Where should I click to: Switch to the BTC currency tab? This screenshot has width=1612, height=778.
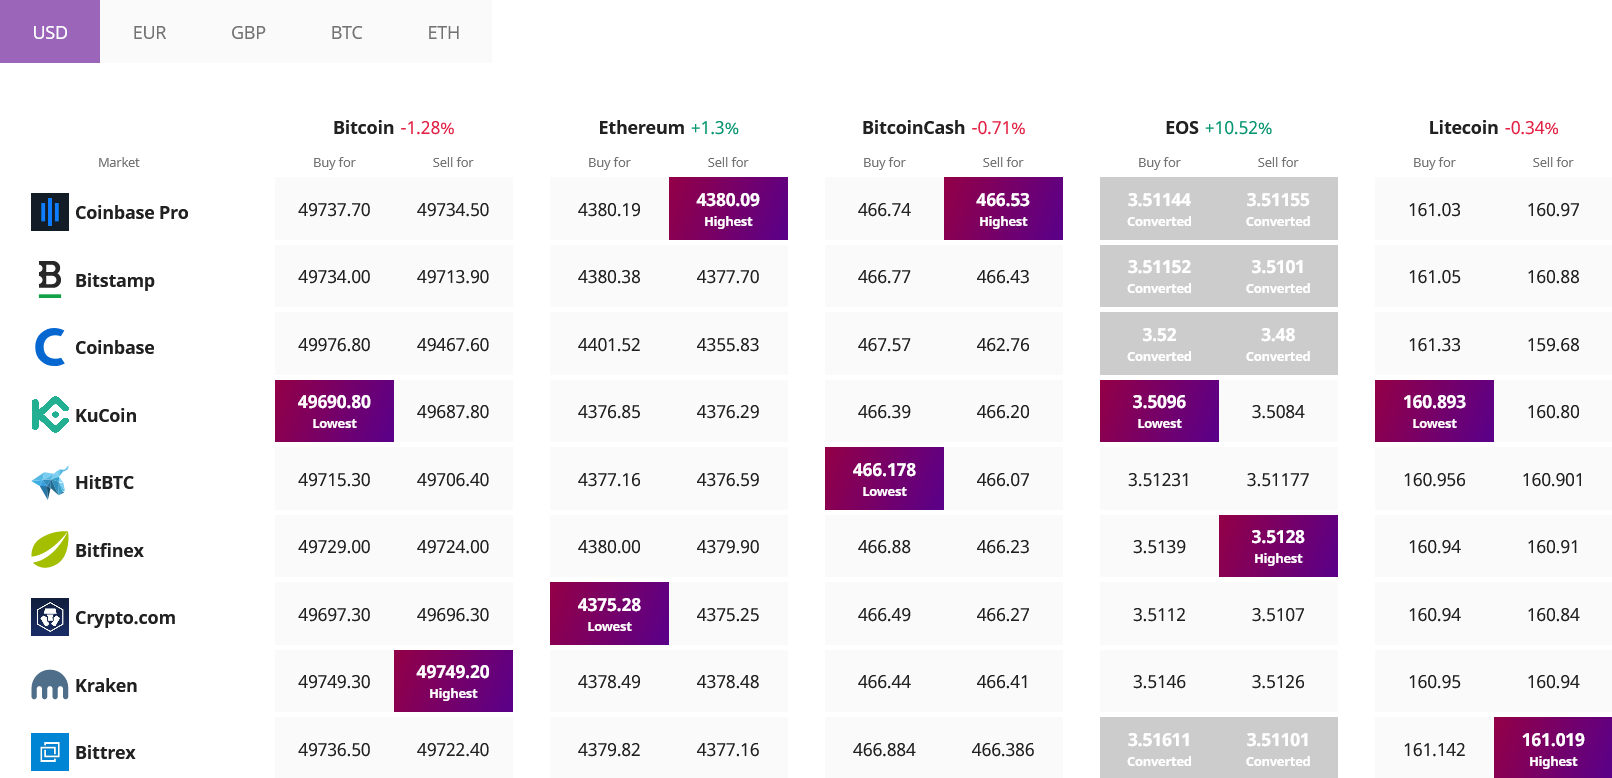click(346, 32)
